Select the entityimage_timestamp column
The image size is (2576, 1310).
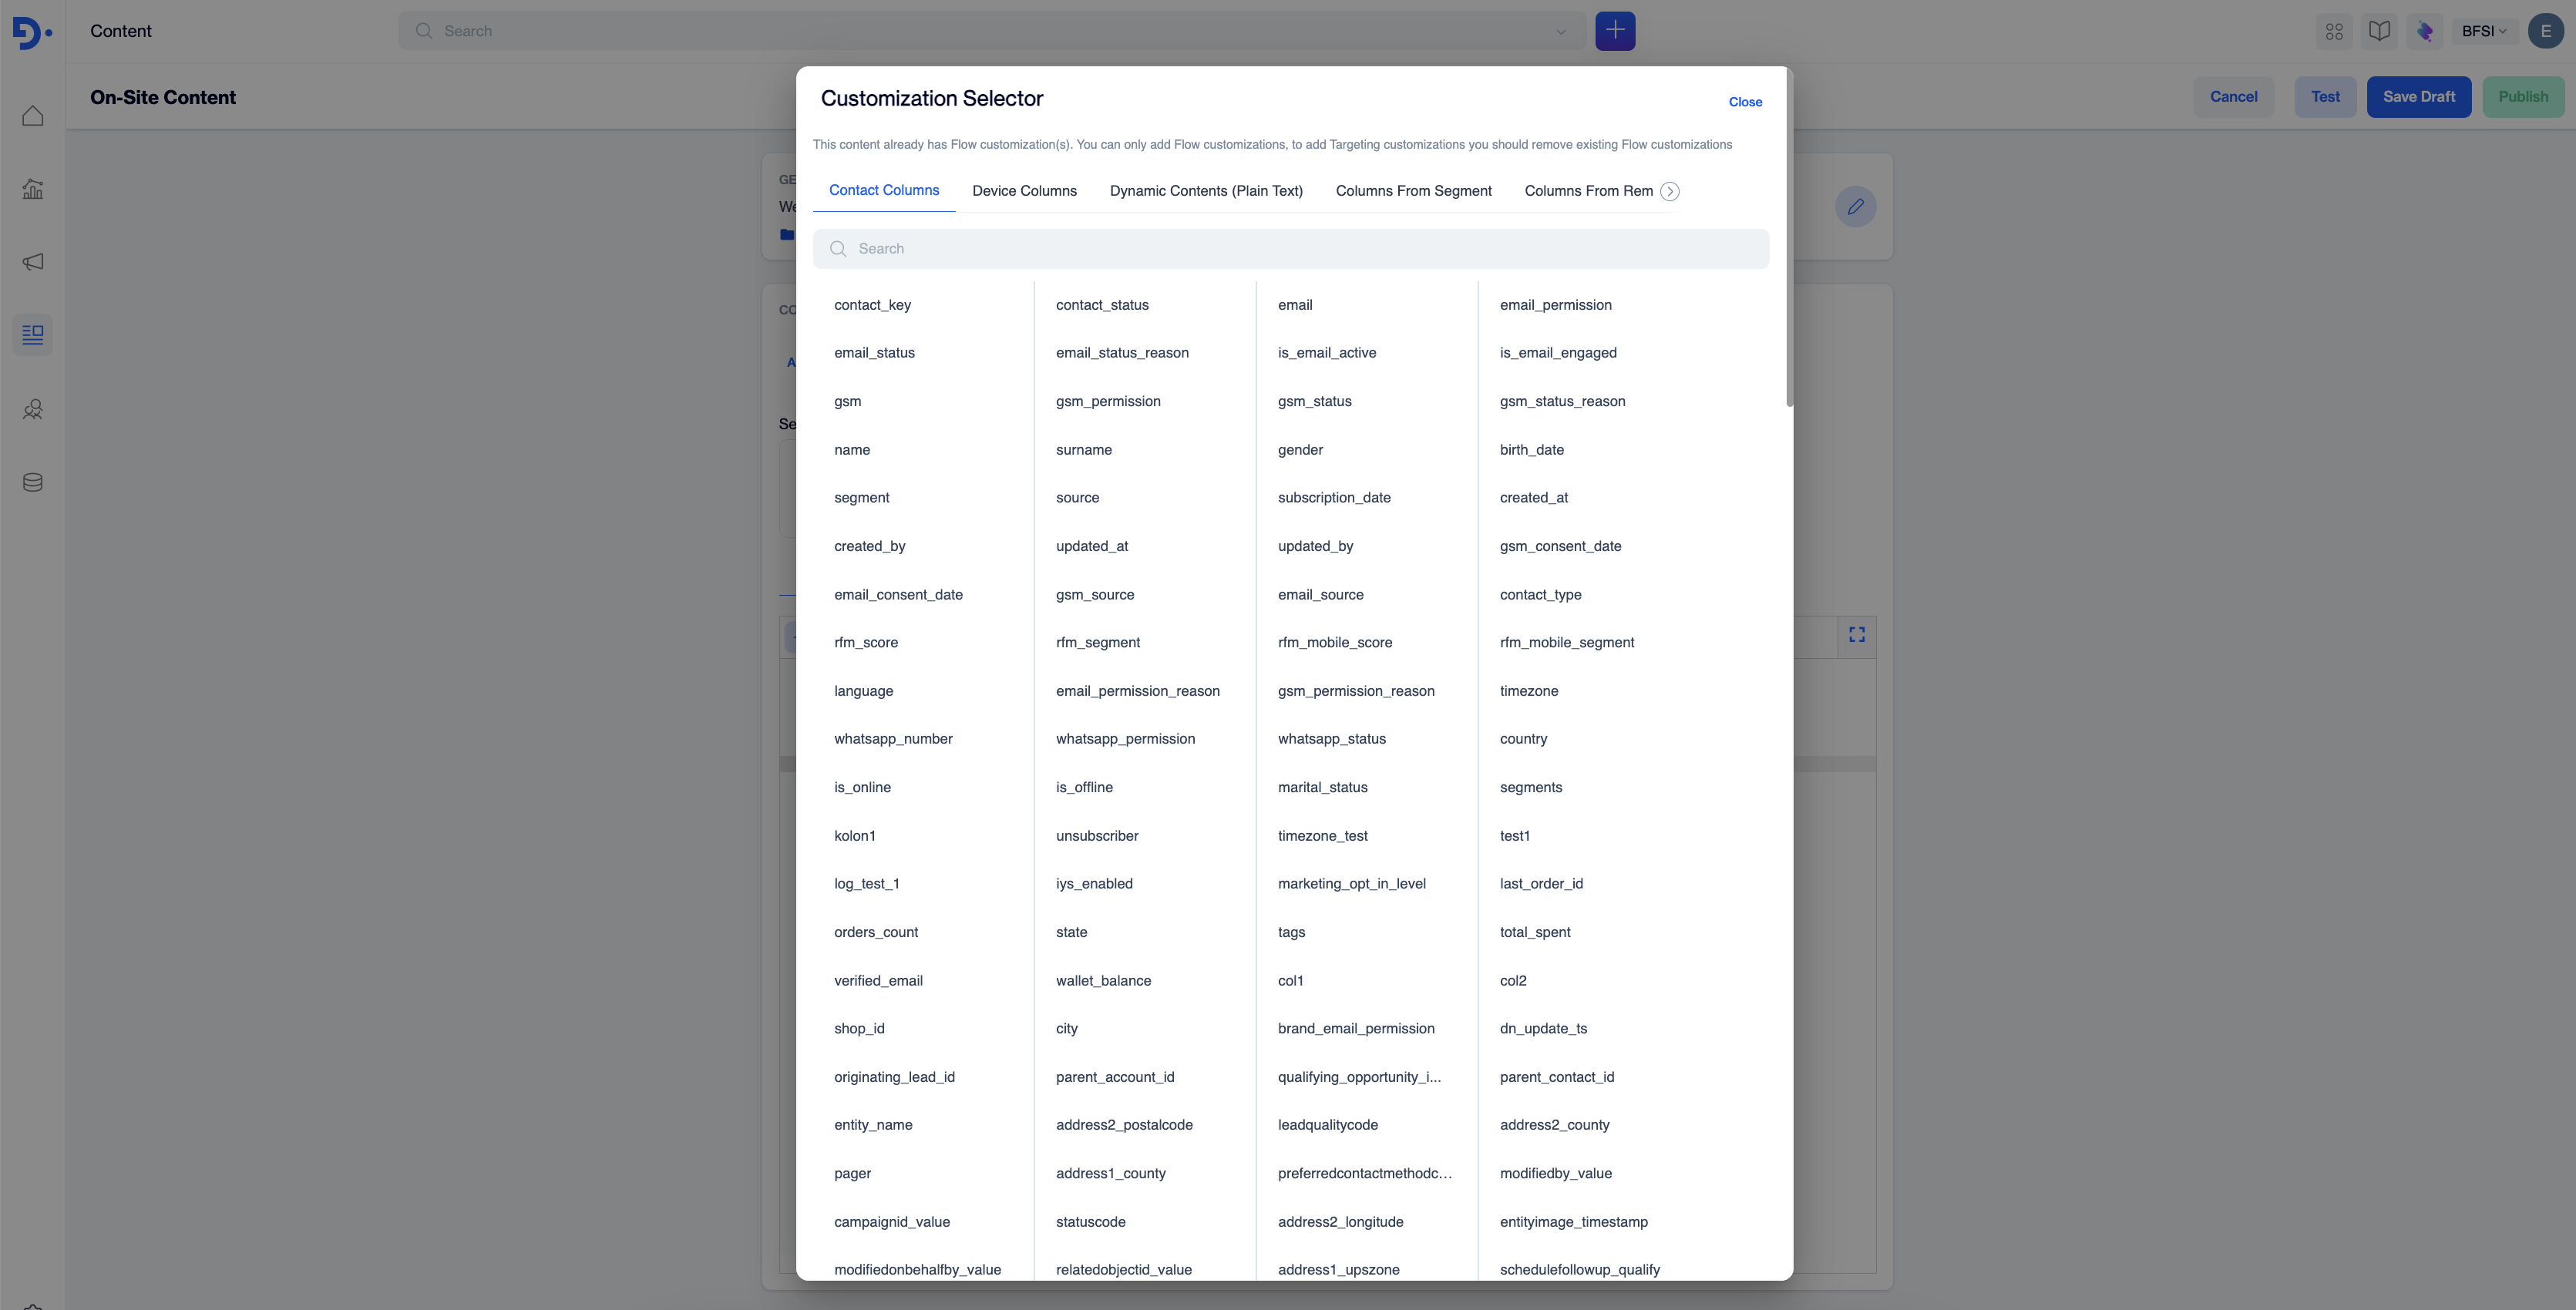coord(1573,1222)
